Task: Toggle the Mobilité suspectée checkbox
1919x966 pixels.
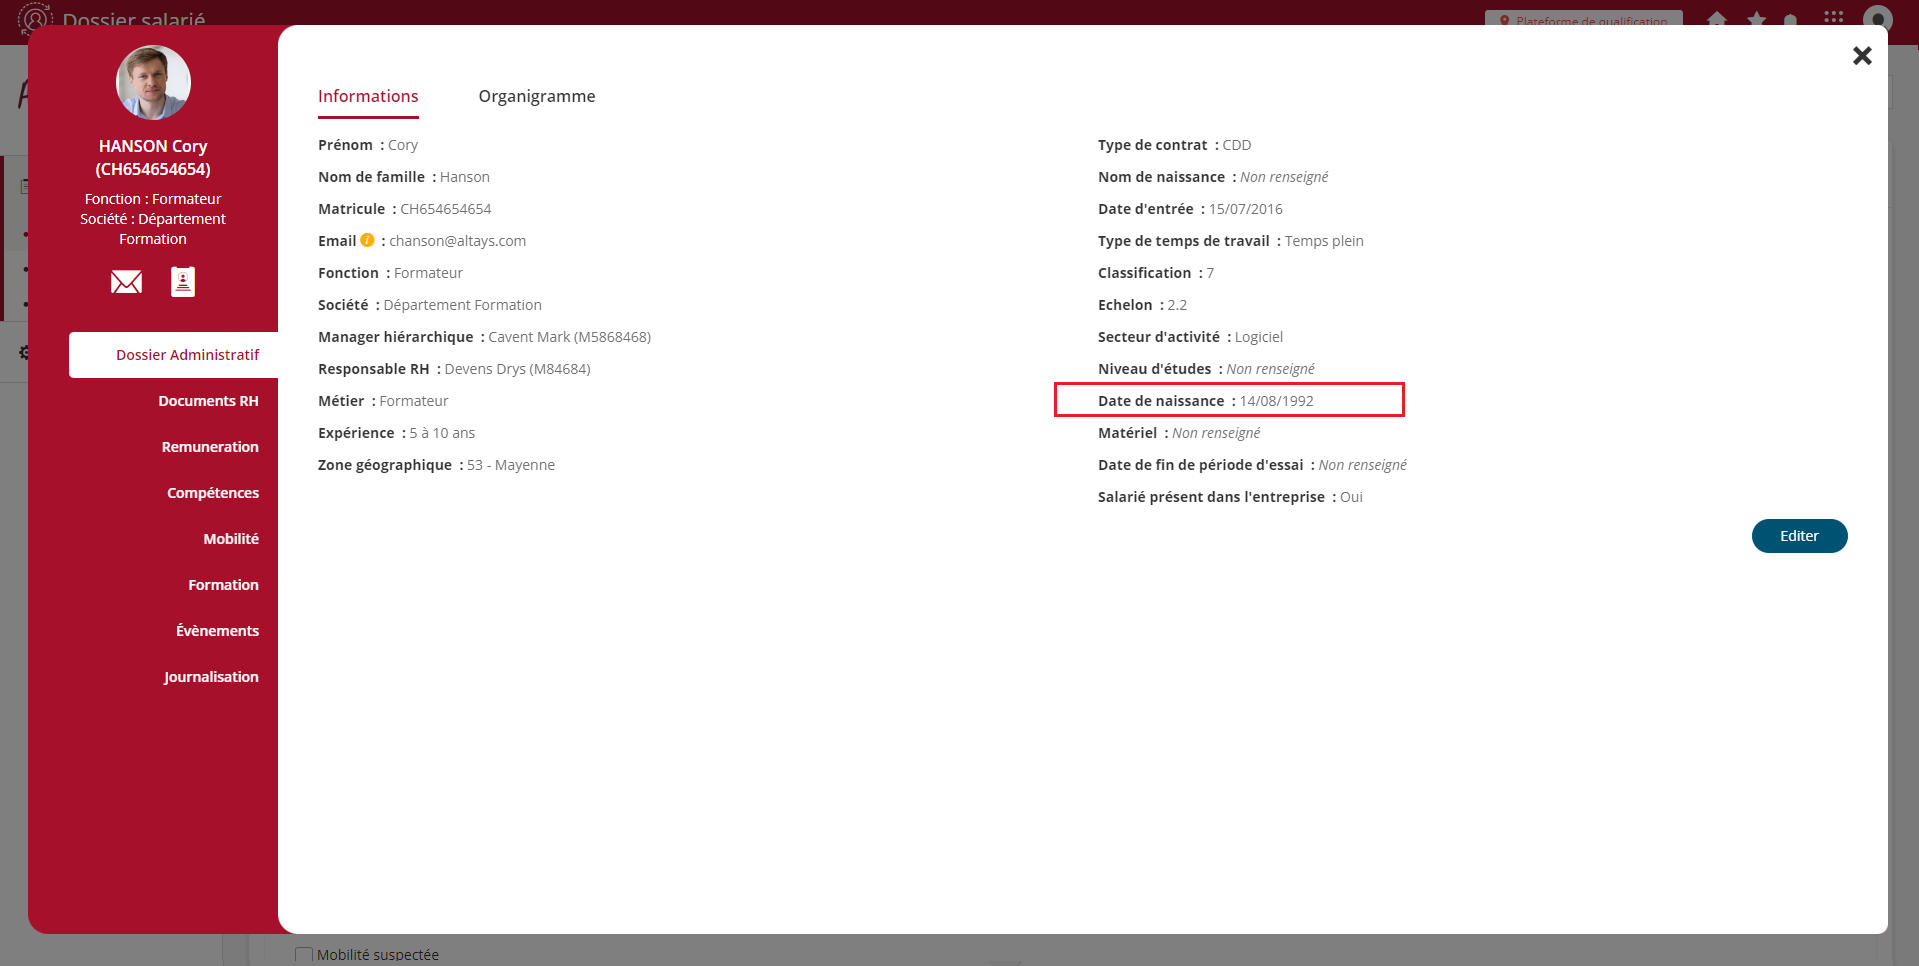Action: click(304, 955)
